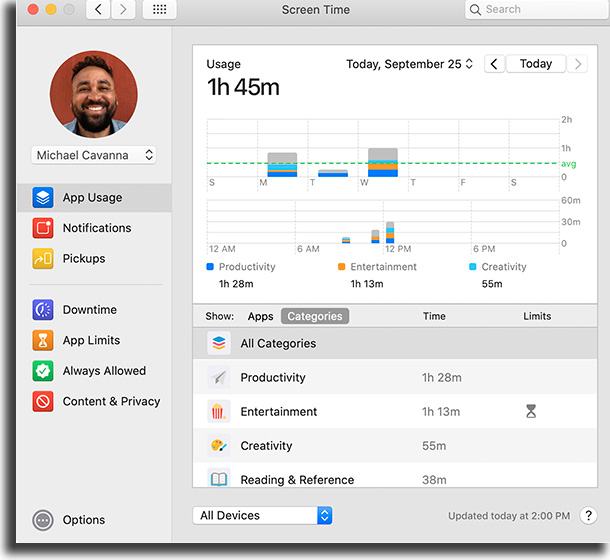Click Updated today at 2:00 PM text

tap(509, 516)
